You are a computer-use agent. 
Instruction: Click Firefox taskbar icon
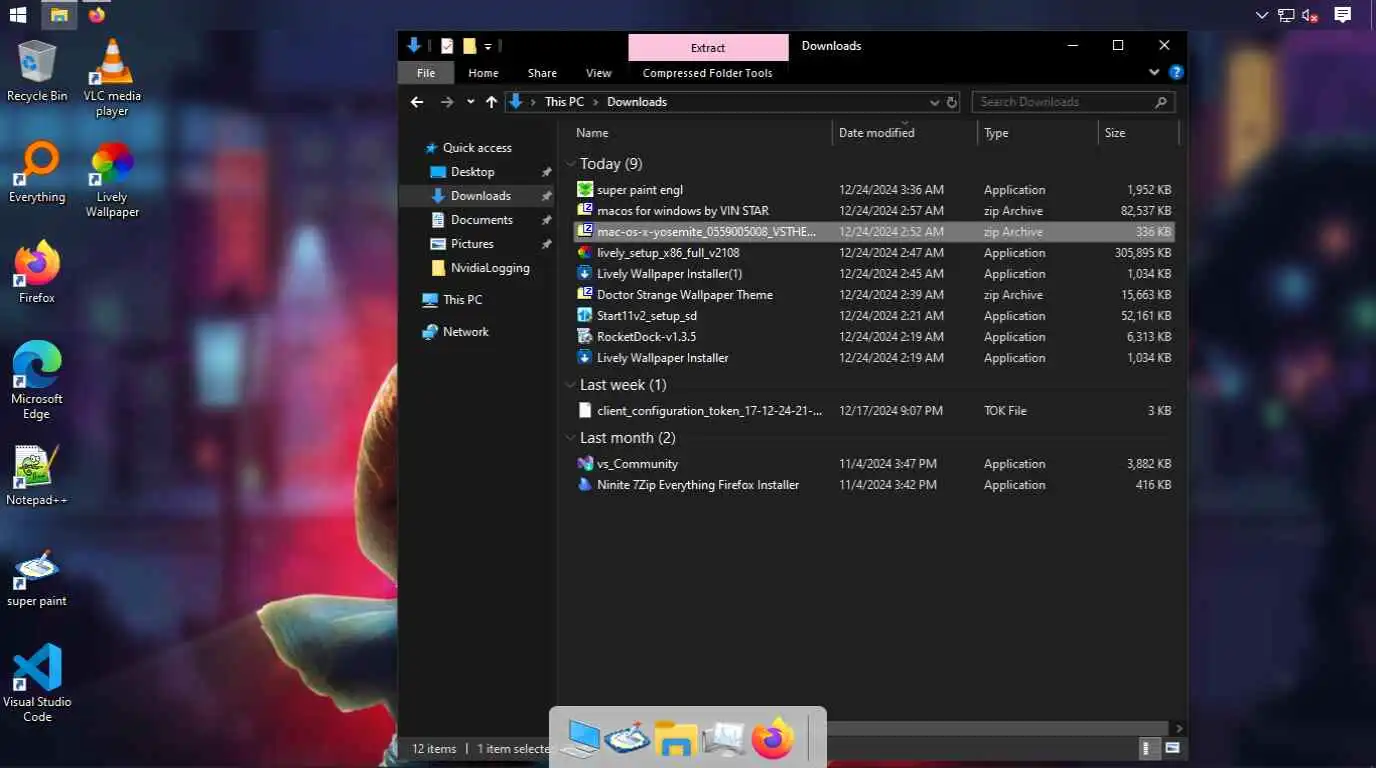pos(97,15)
